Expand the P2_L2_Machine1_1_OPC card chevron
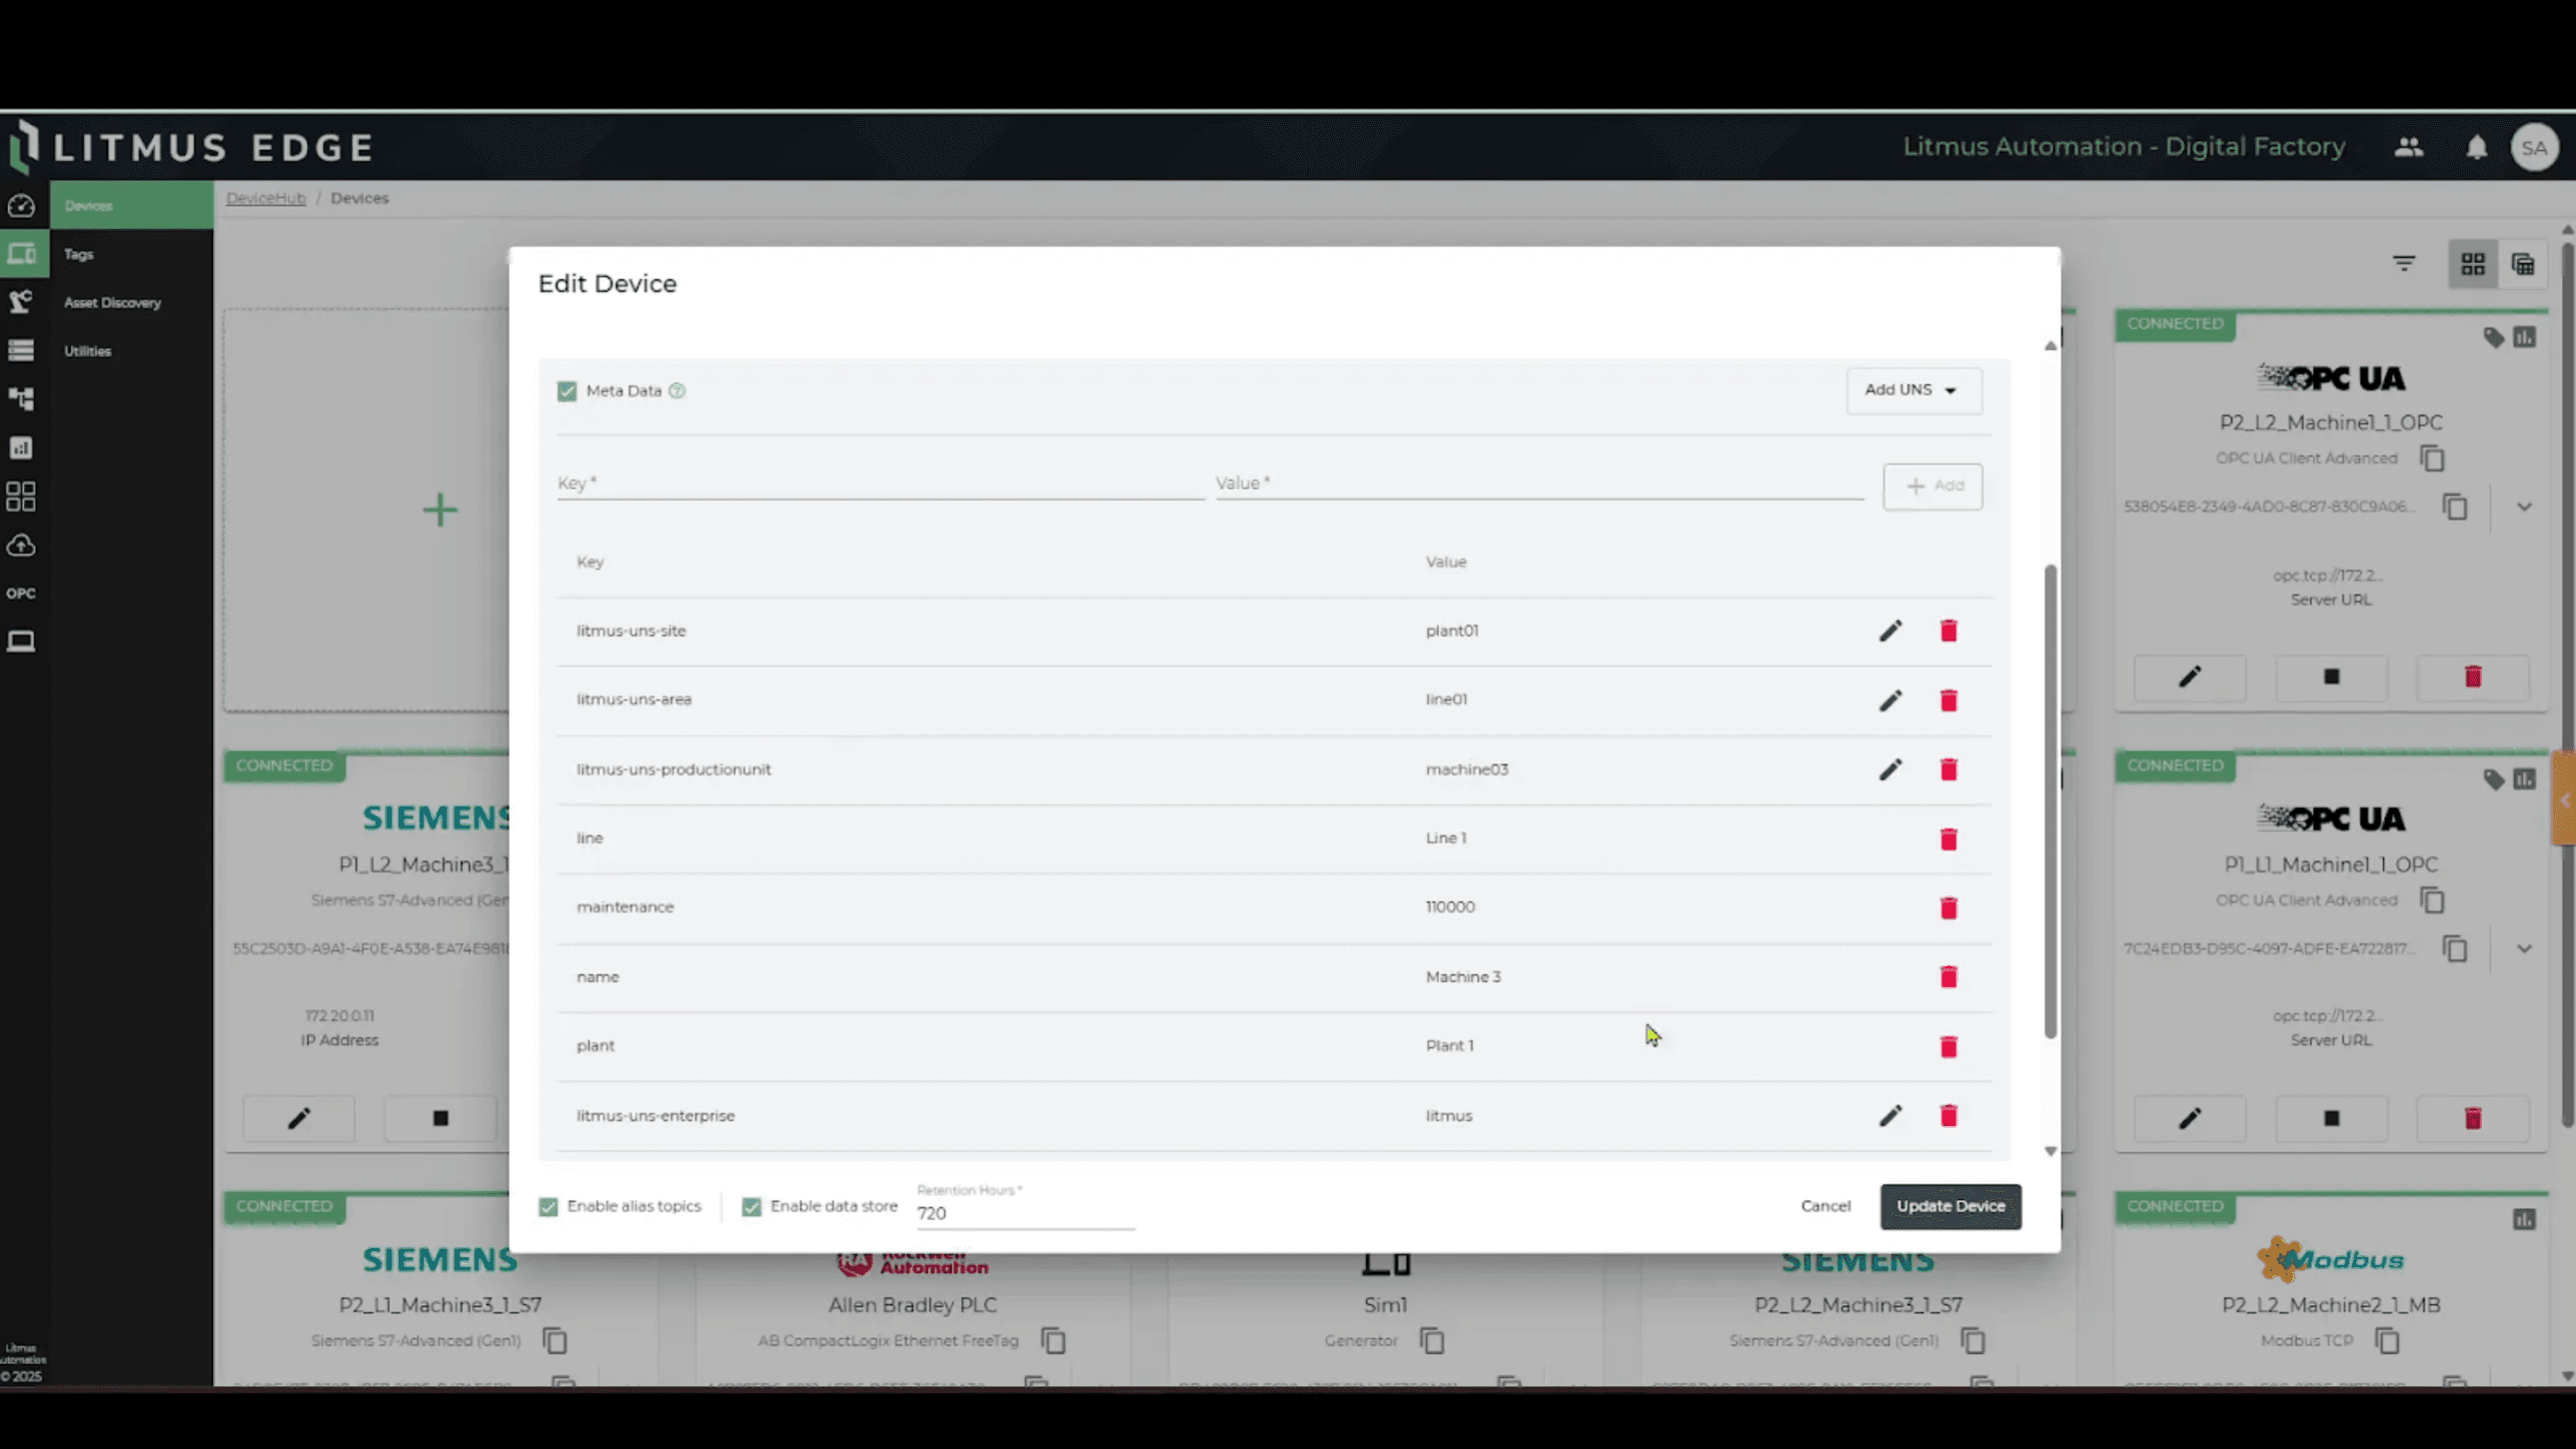The height and width of the screenshot is (1449, 2576). coord(2523,507)
